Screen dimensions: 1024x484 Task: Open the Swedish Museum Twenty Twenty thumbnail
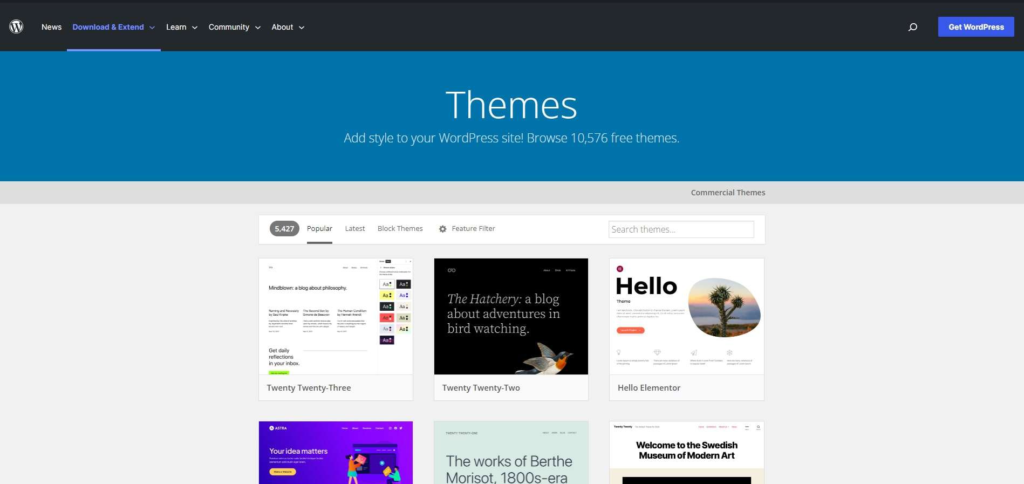pyautogui.click(x=686, y=453)
